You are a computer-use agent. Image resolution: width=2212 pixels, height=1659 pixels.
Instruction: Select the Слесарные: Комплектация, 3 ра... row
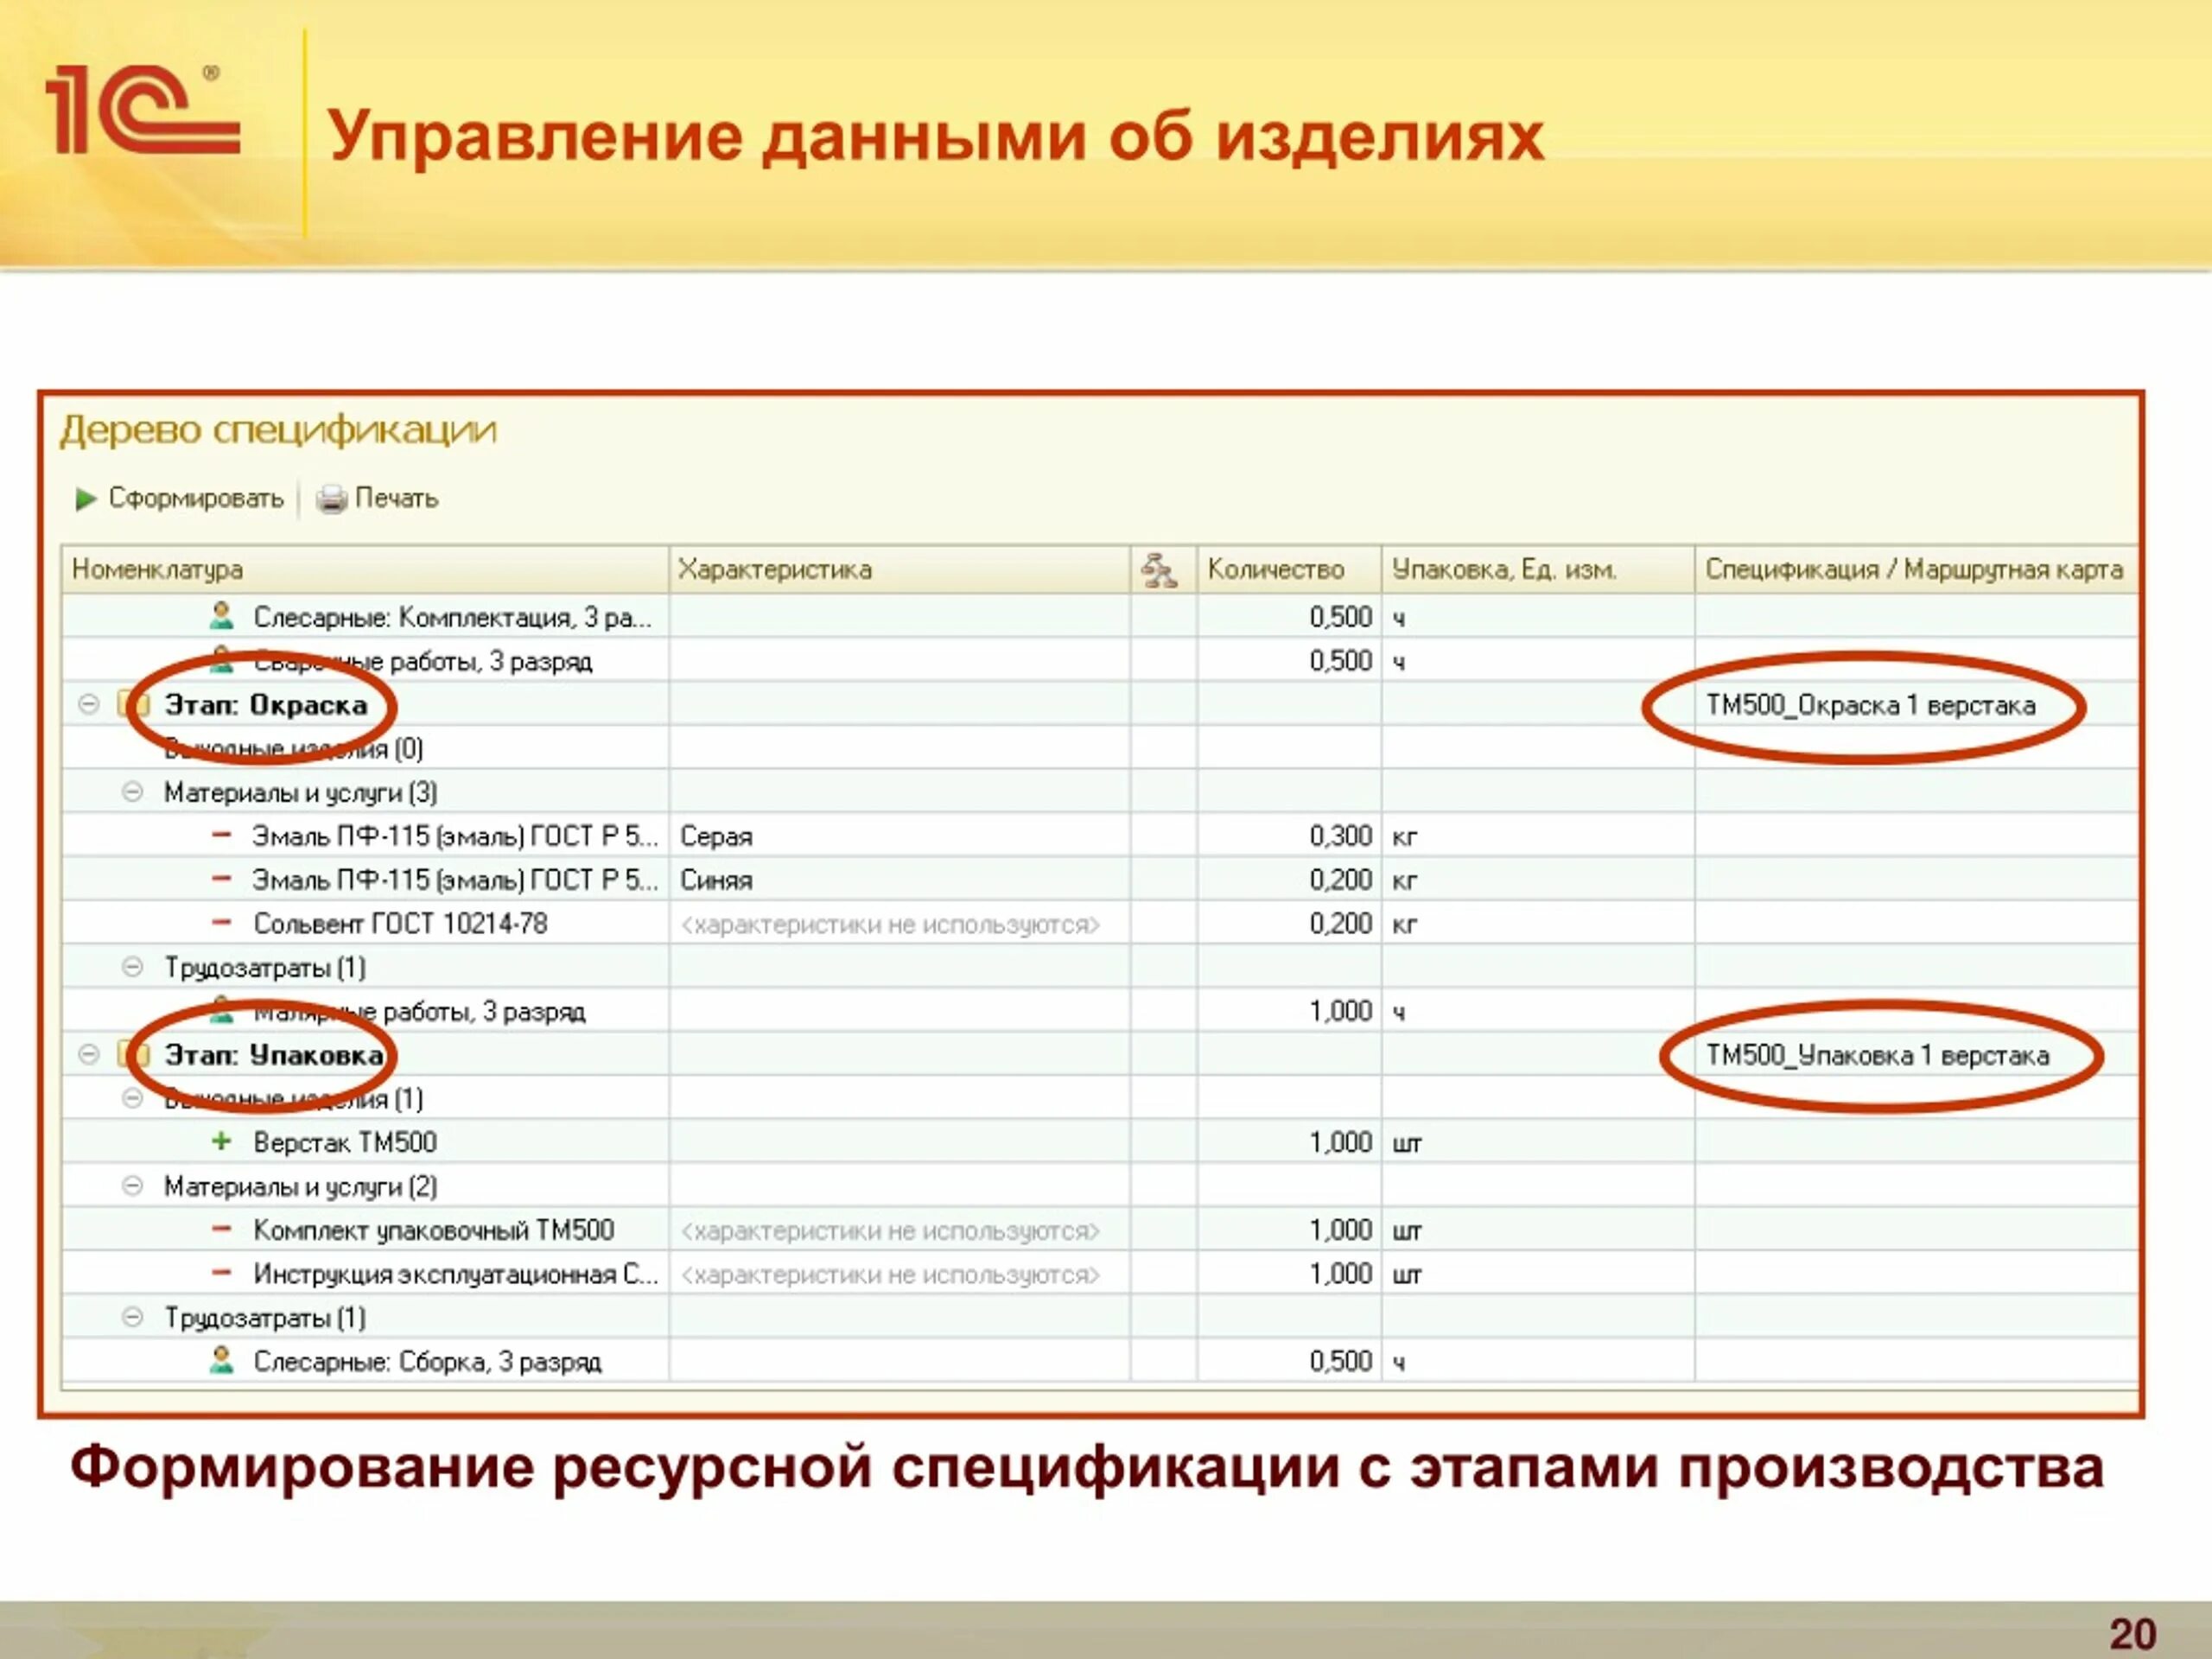(x=1100, y=617)
